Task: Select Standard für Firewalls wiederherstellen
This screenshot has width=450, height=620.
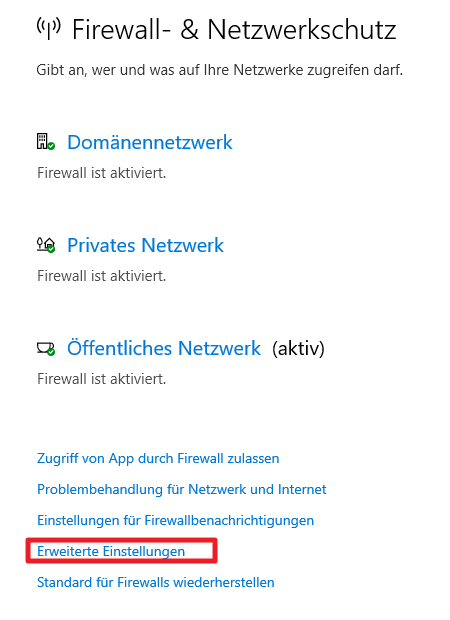Action: [156, 582]
